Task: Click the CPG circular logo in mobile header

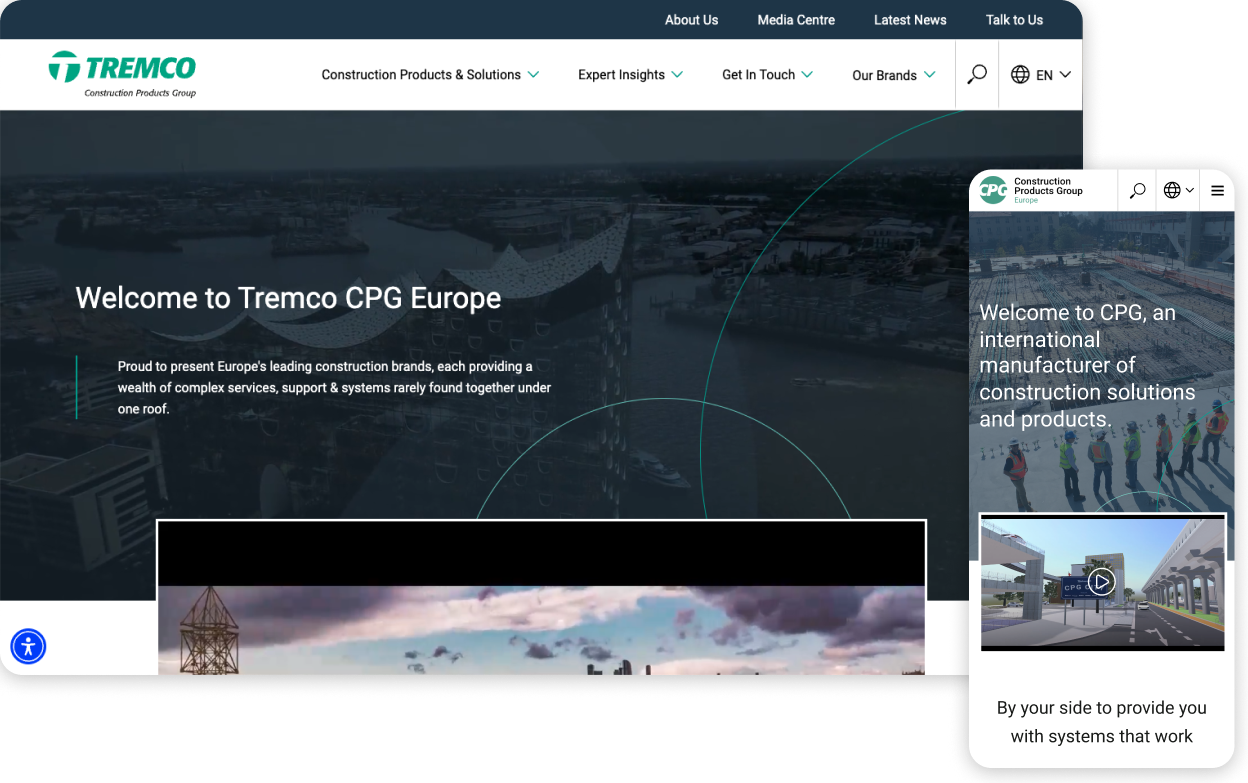Action: click(x=992, y=190)
